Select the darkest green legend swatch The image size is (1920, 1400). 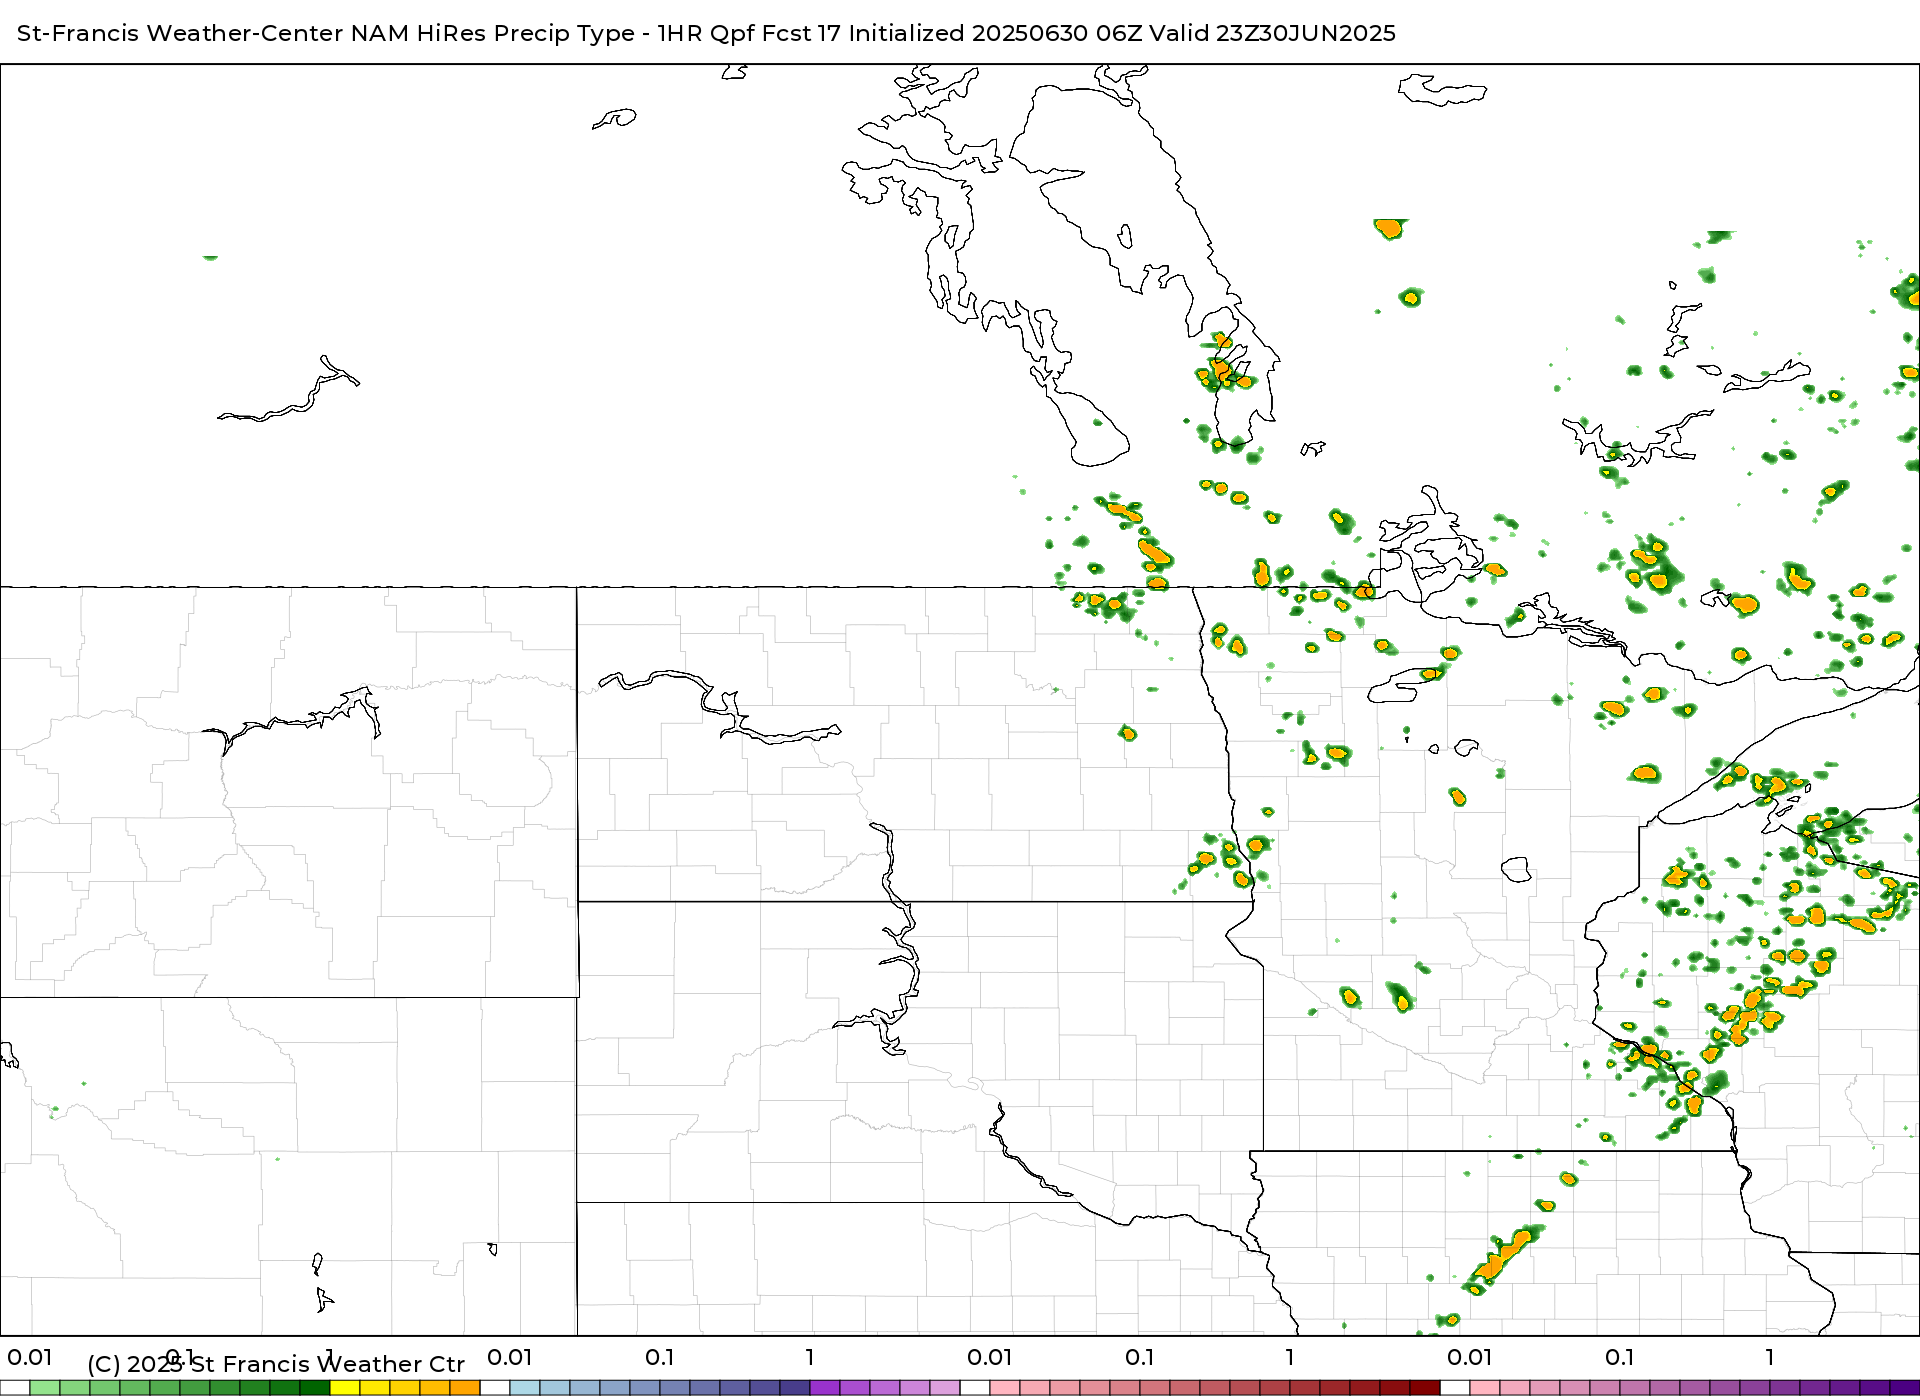tap(315, 1387)
